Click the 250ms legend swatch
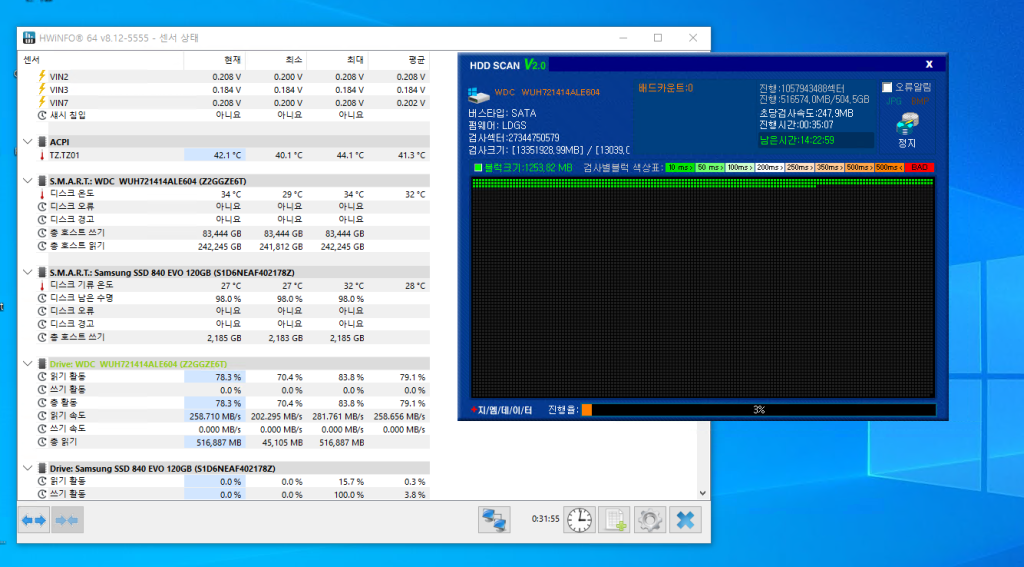 799,168
